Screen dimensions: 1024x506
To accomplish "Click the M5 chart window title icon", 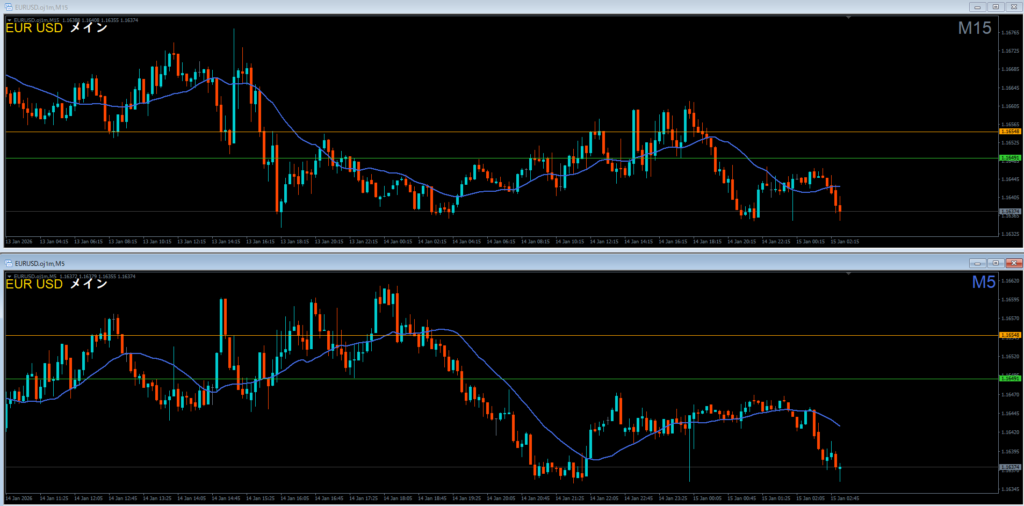I will point(8,264).
